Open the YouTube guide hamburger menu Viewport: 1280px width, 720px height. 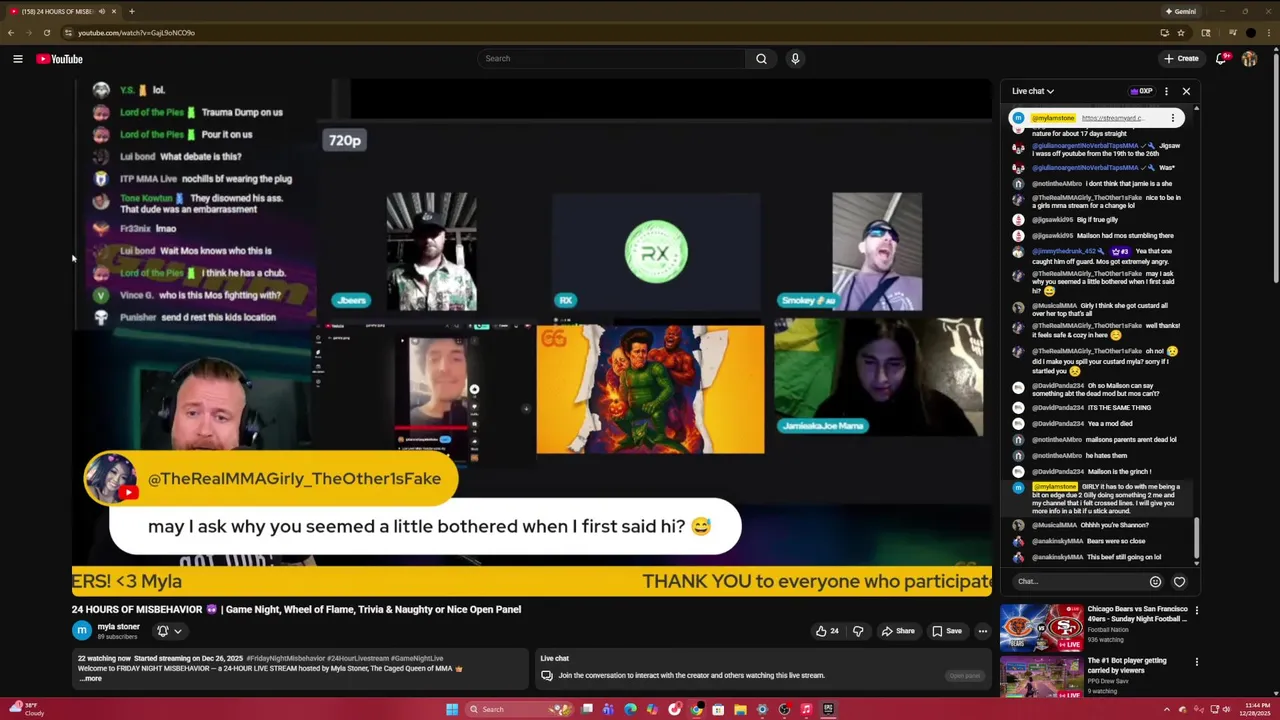[x=18, y=59]
